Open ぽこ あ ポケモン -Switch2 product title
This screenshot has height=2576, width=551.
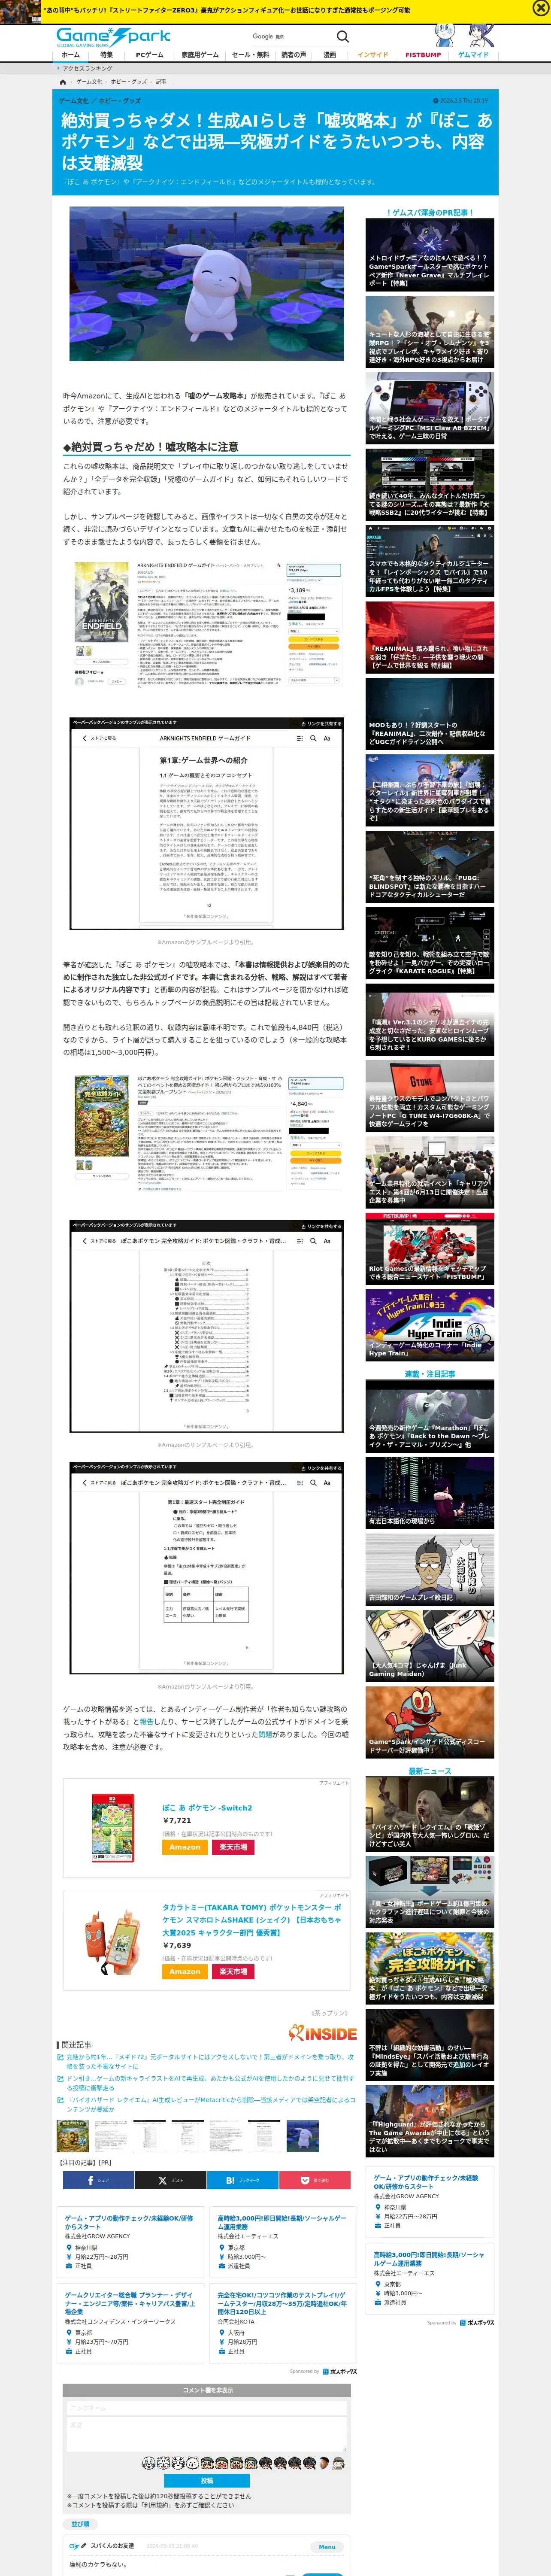(207, 1808)
